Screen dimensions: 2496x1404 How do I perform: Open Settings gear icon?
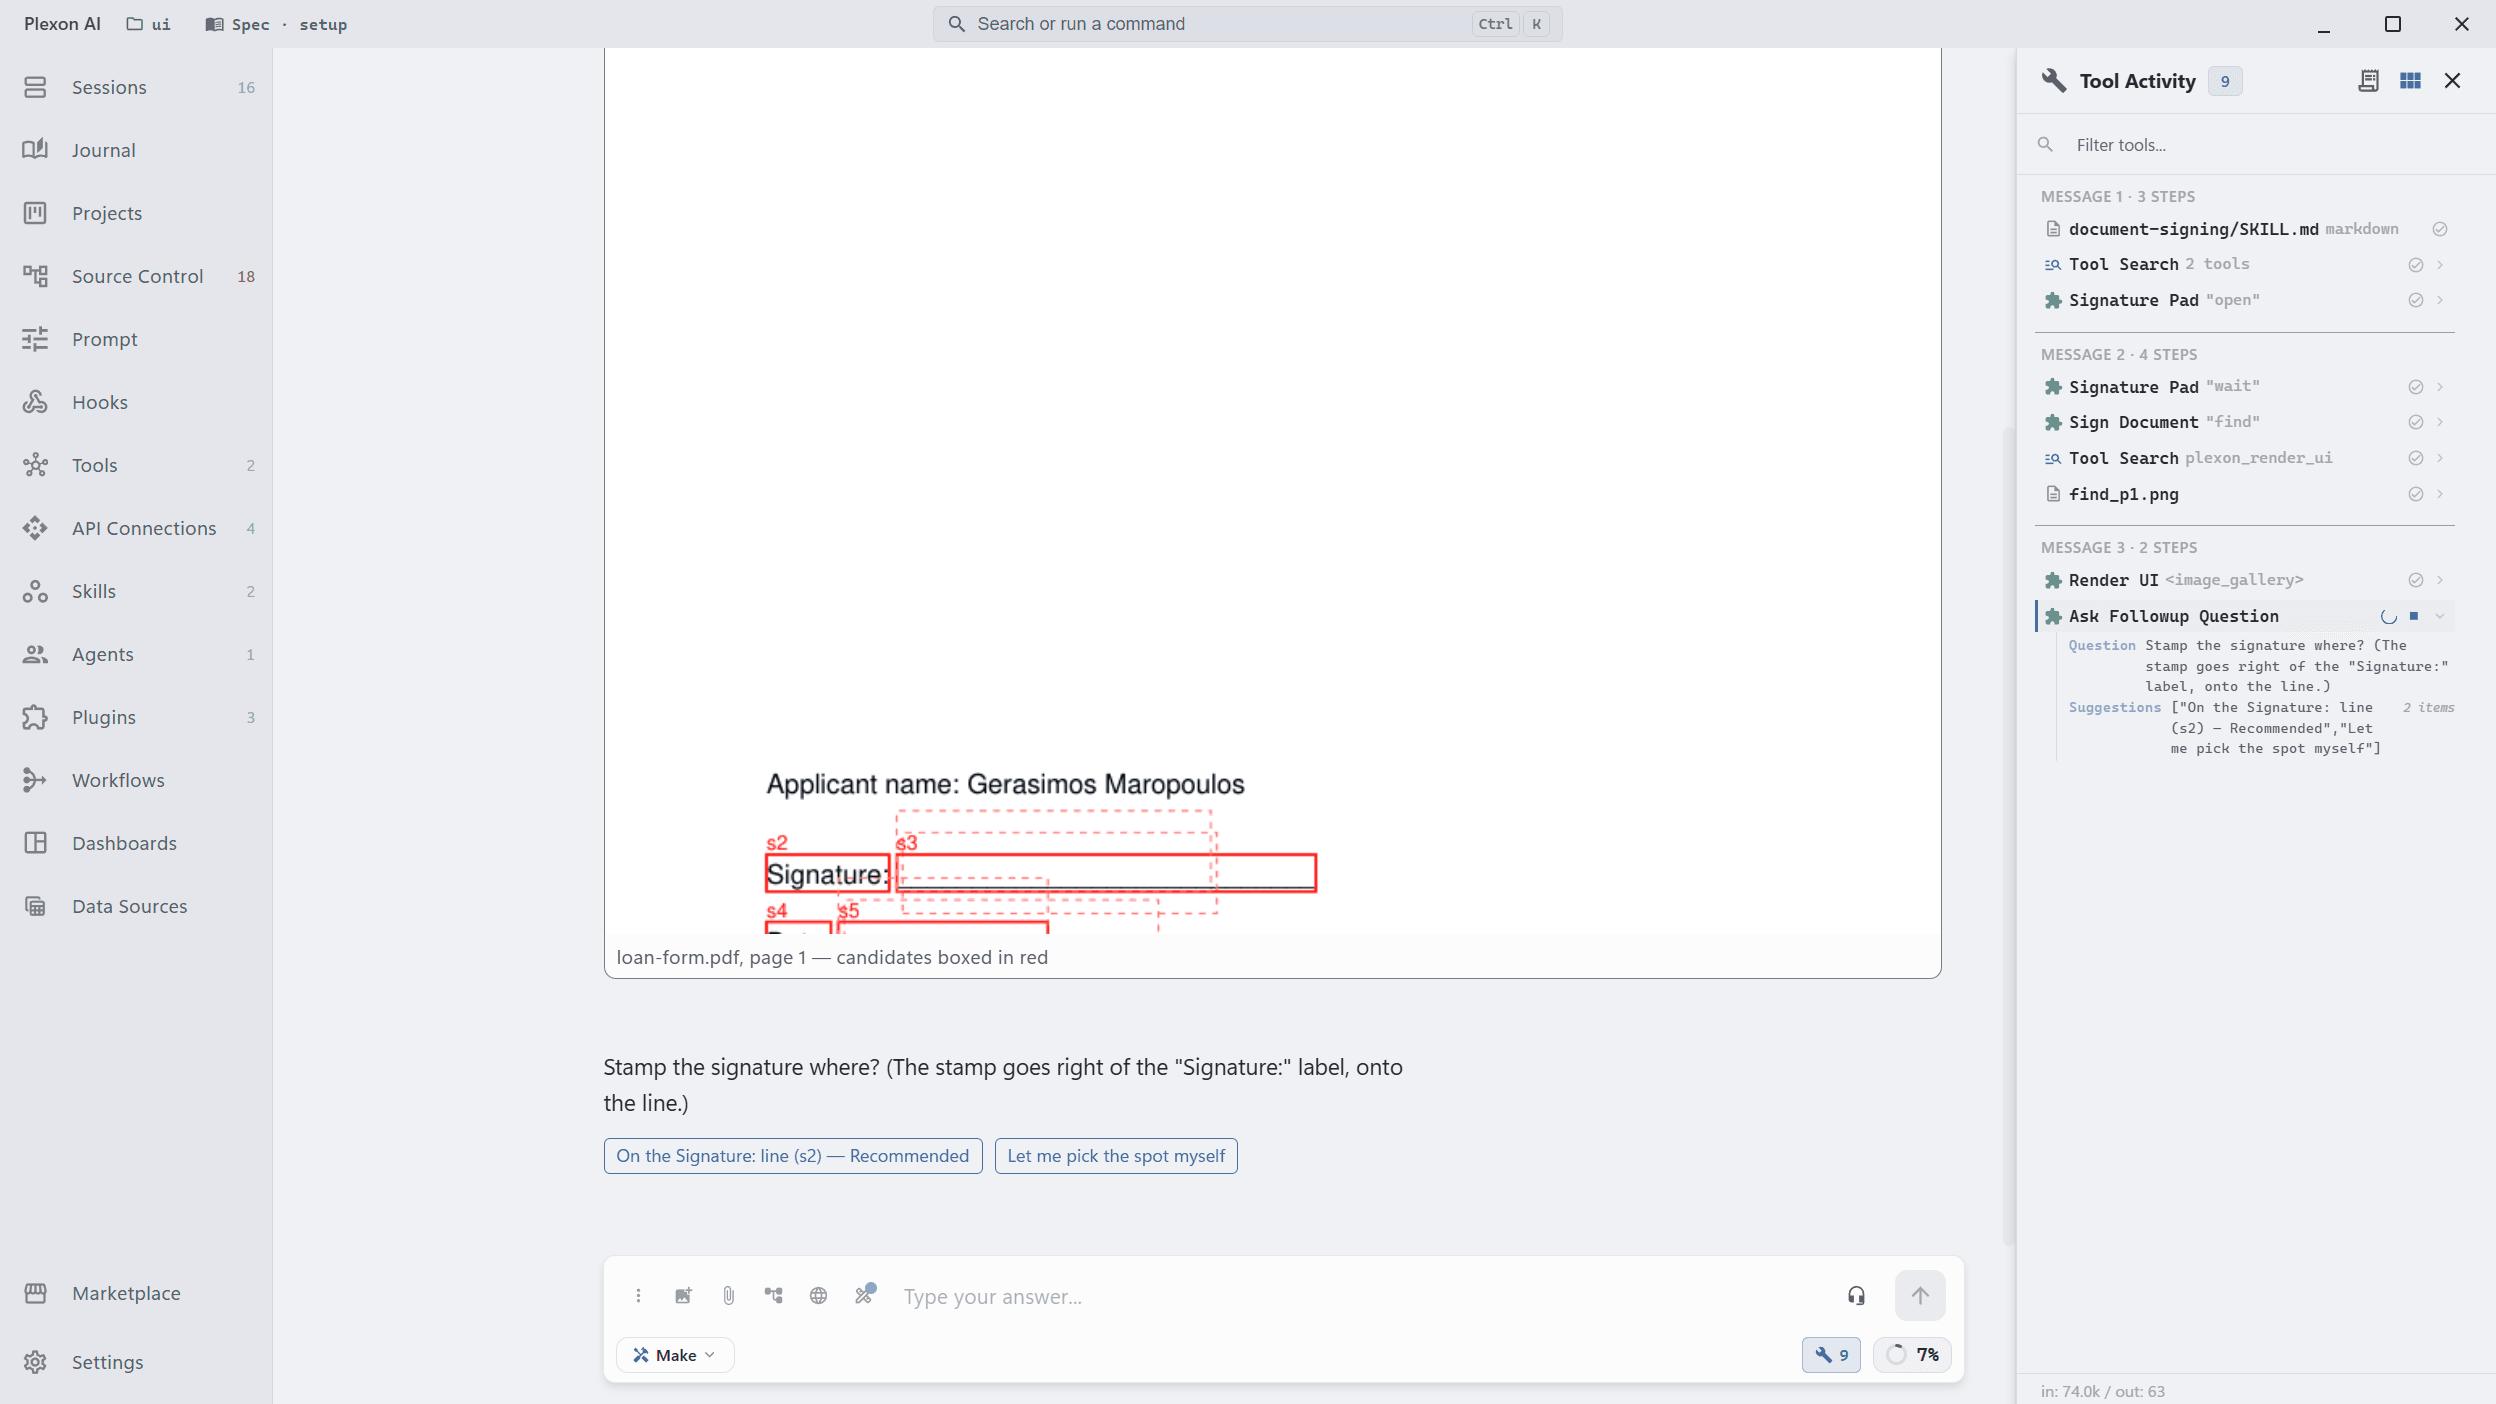click(x=35, y=1362)
